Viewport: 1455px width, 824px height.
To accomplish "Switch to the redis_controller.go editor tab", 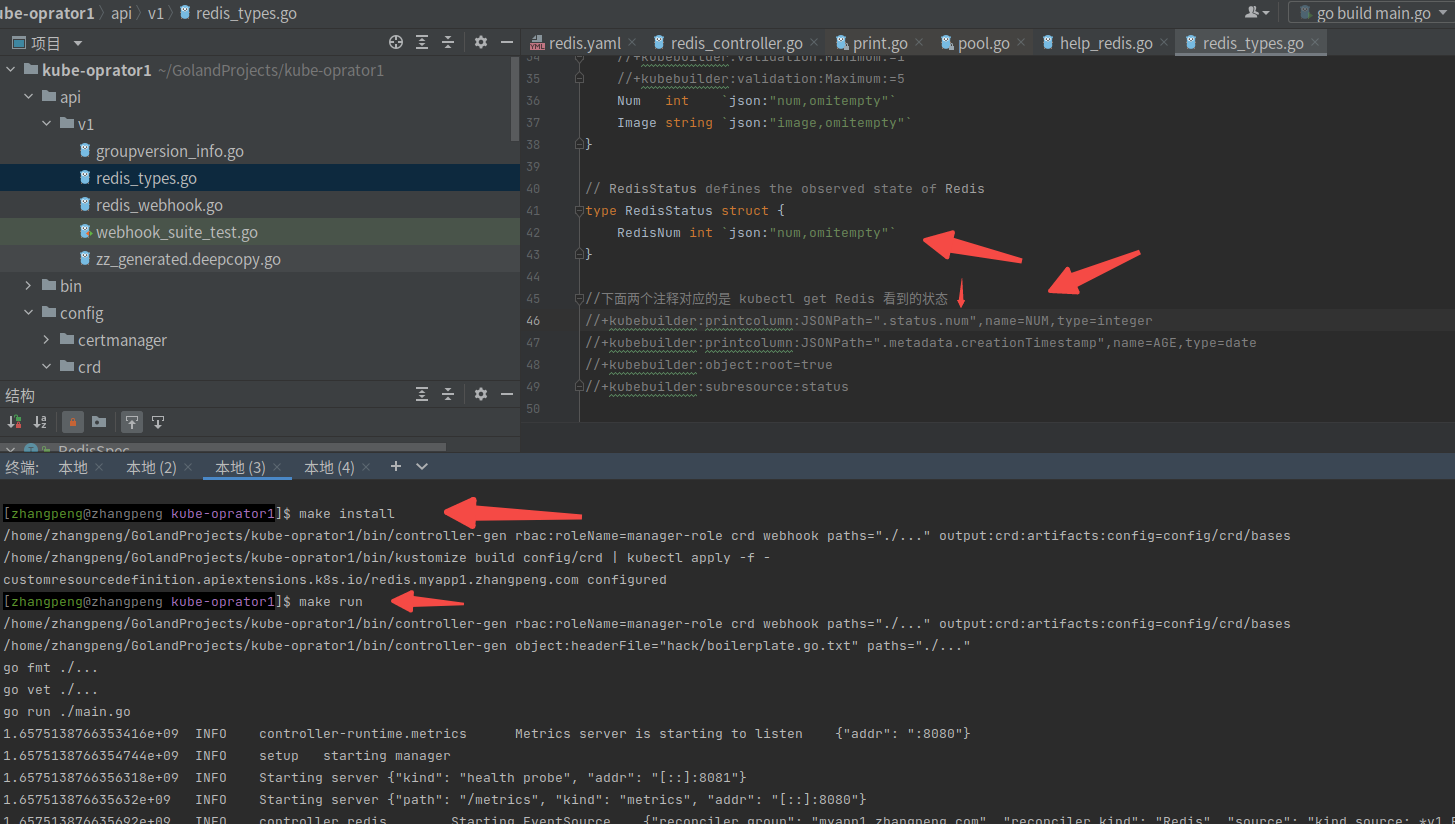I will pyautogui.click(x=736, y=43).
